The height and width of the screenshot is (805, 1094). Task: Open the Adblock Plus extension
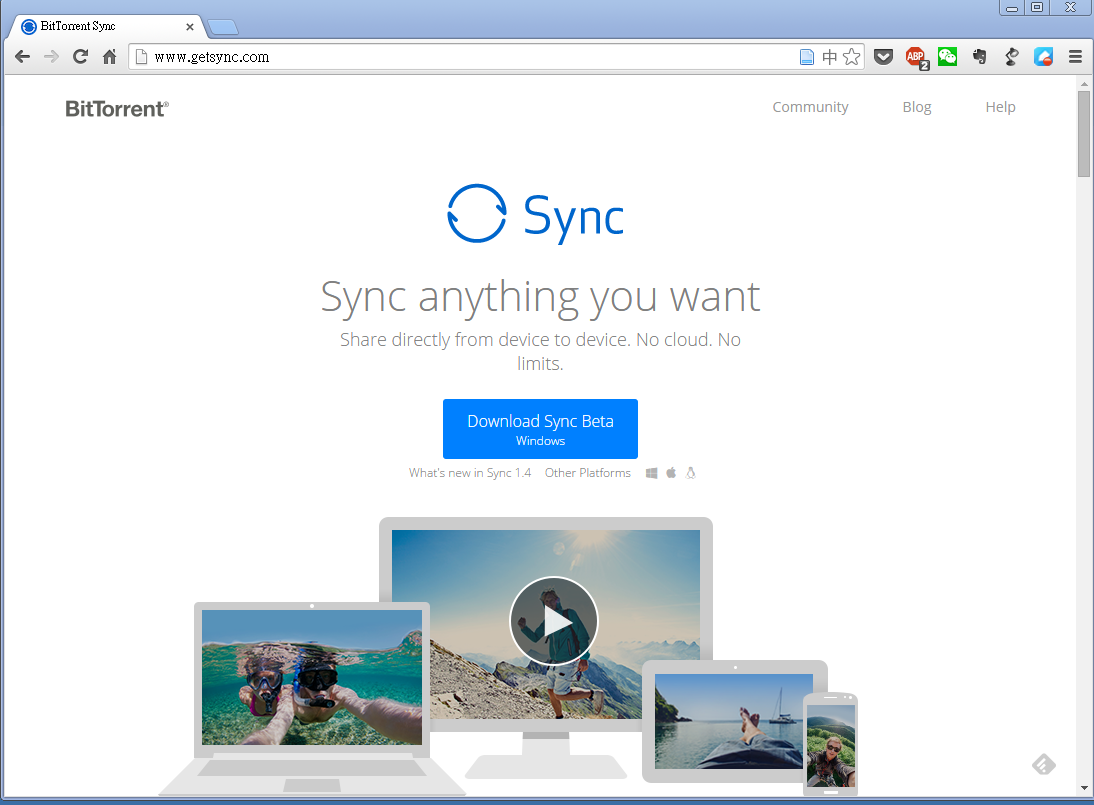[916, 57]
